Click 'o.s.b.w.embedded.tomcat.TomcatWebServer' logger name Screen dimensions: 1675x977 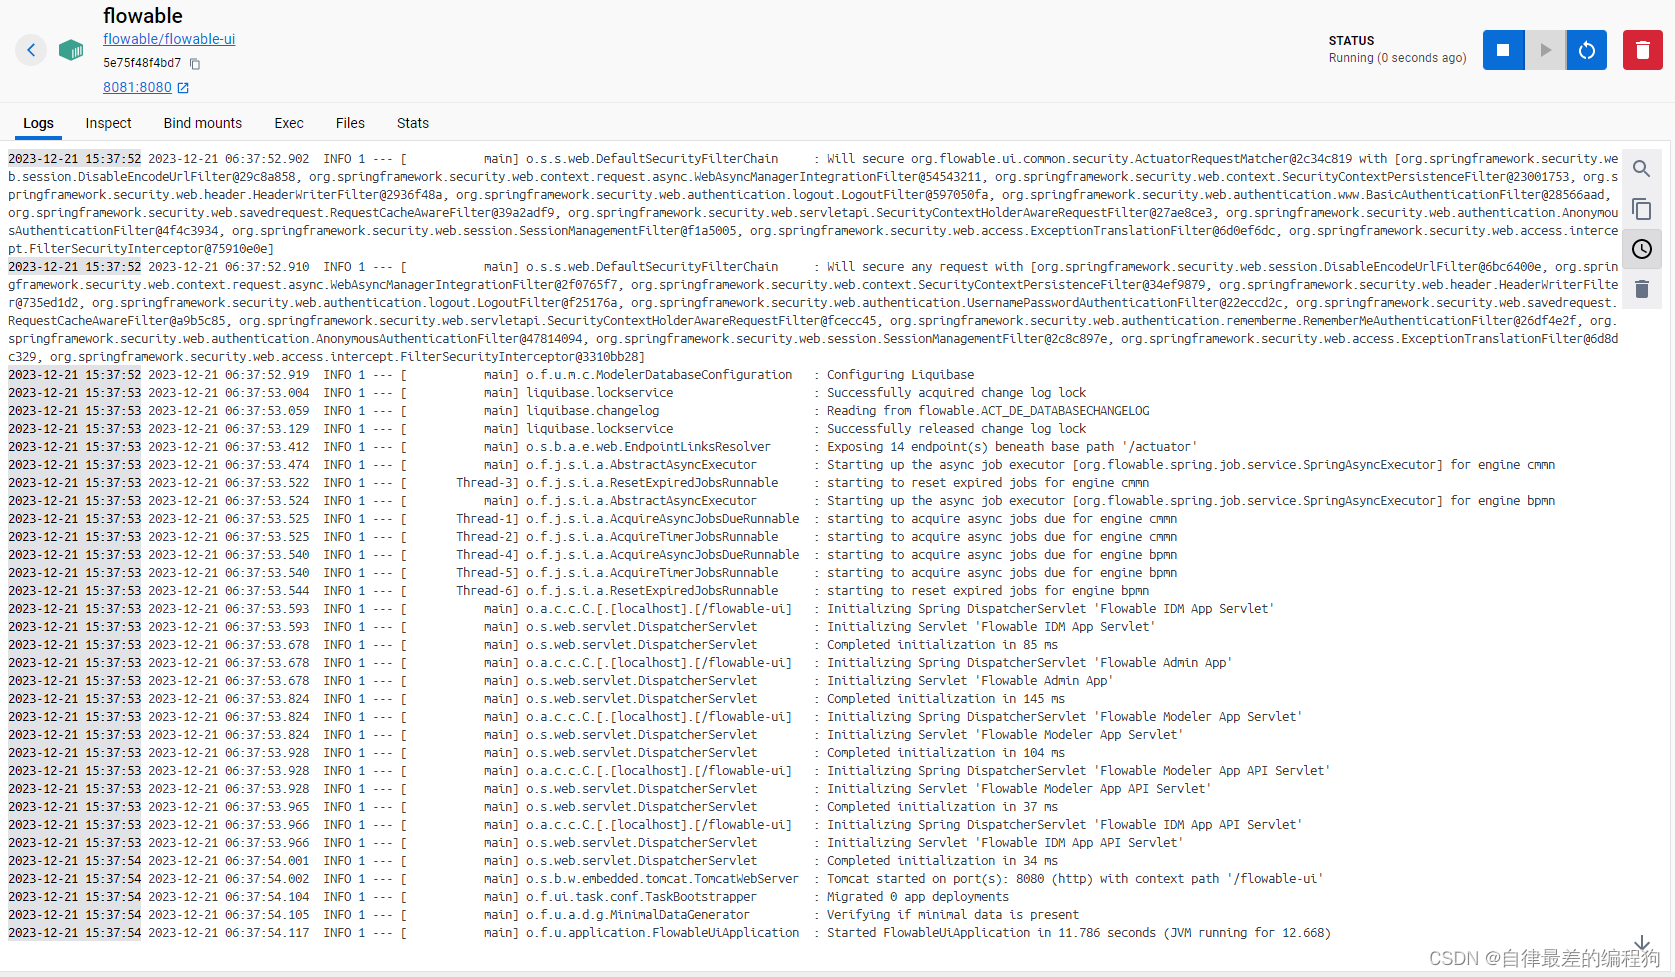pyautogui.click(x=663, y=879)
